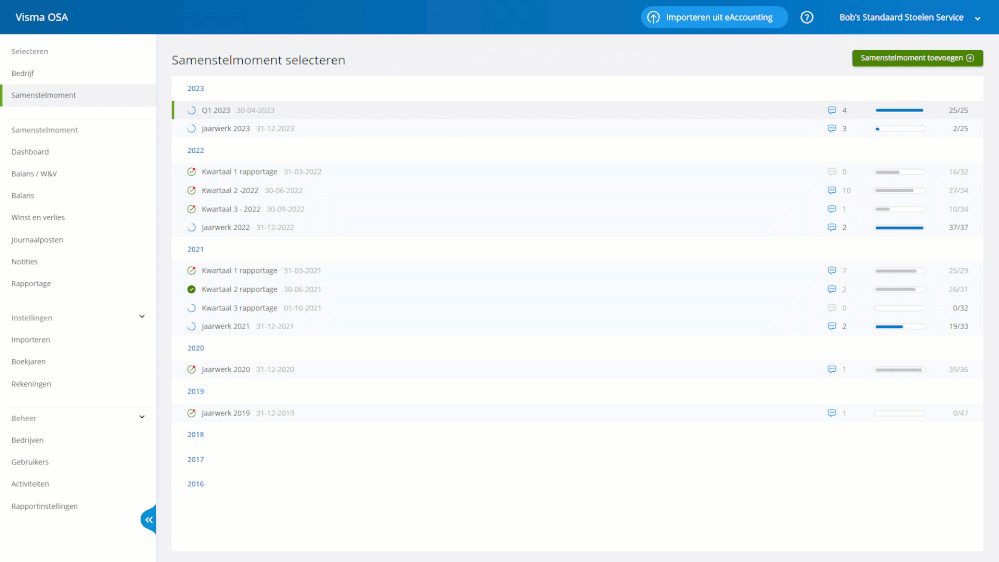
Task: Click the green completed icon for Kwartaal 2 rapportage 2021
Action: 191,289
